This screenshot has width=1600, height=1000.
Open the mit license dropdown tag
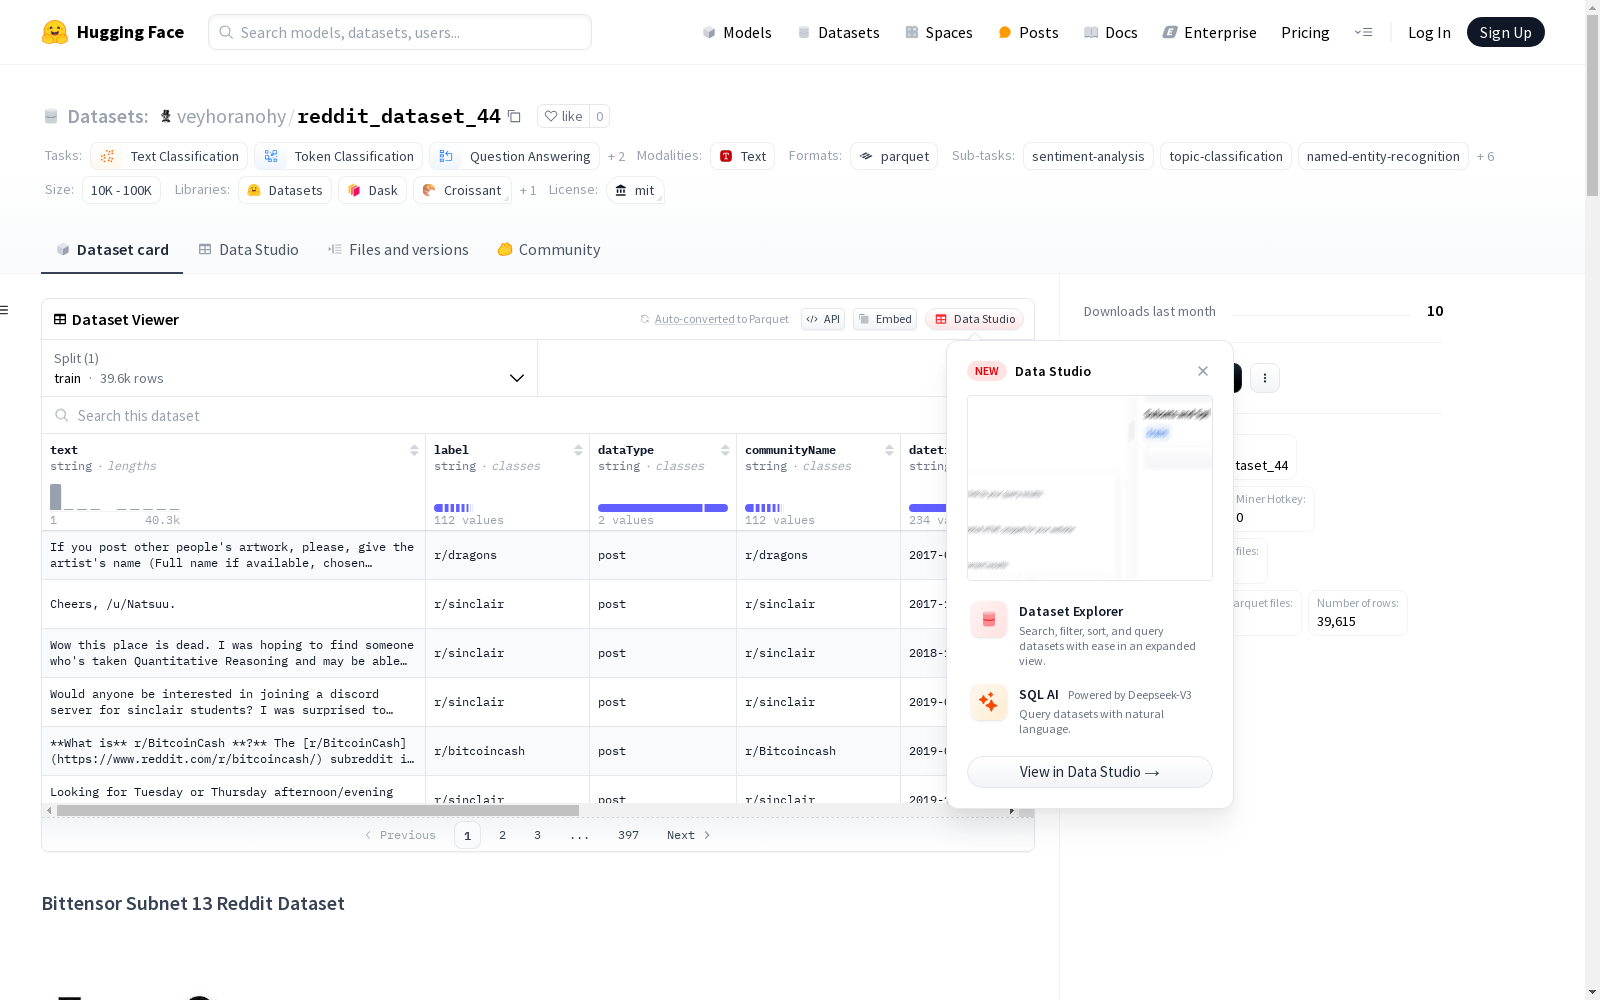635,190
